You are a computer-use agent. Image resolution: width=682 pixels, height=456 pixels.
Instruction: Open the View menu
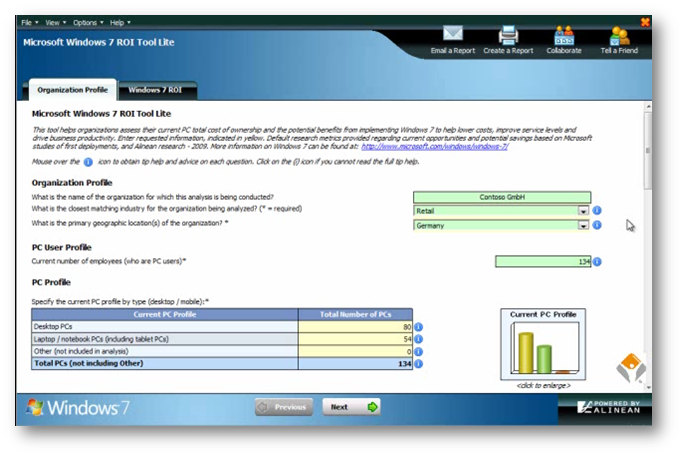[x=55, y=23]
